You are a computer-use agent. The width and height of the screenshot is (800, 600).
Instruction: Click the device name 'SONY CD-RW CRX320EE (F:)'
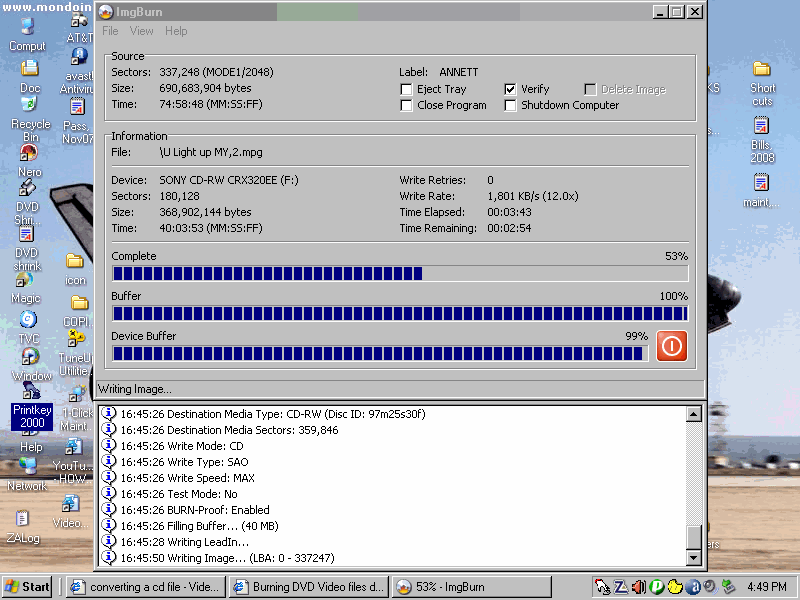[229, 180]
